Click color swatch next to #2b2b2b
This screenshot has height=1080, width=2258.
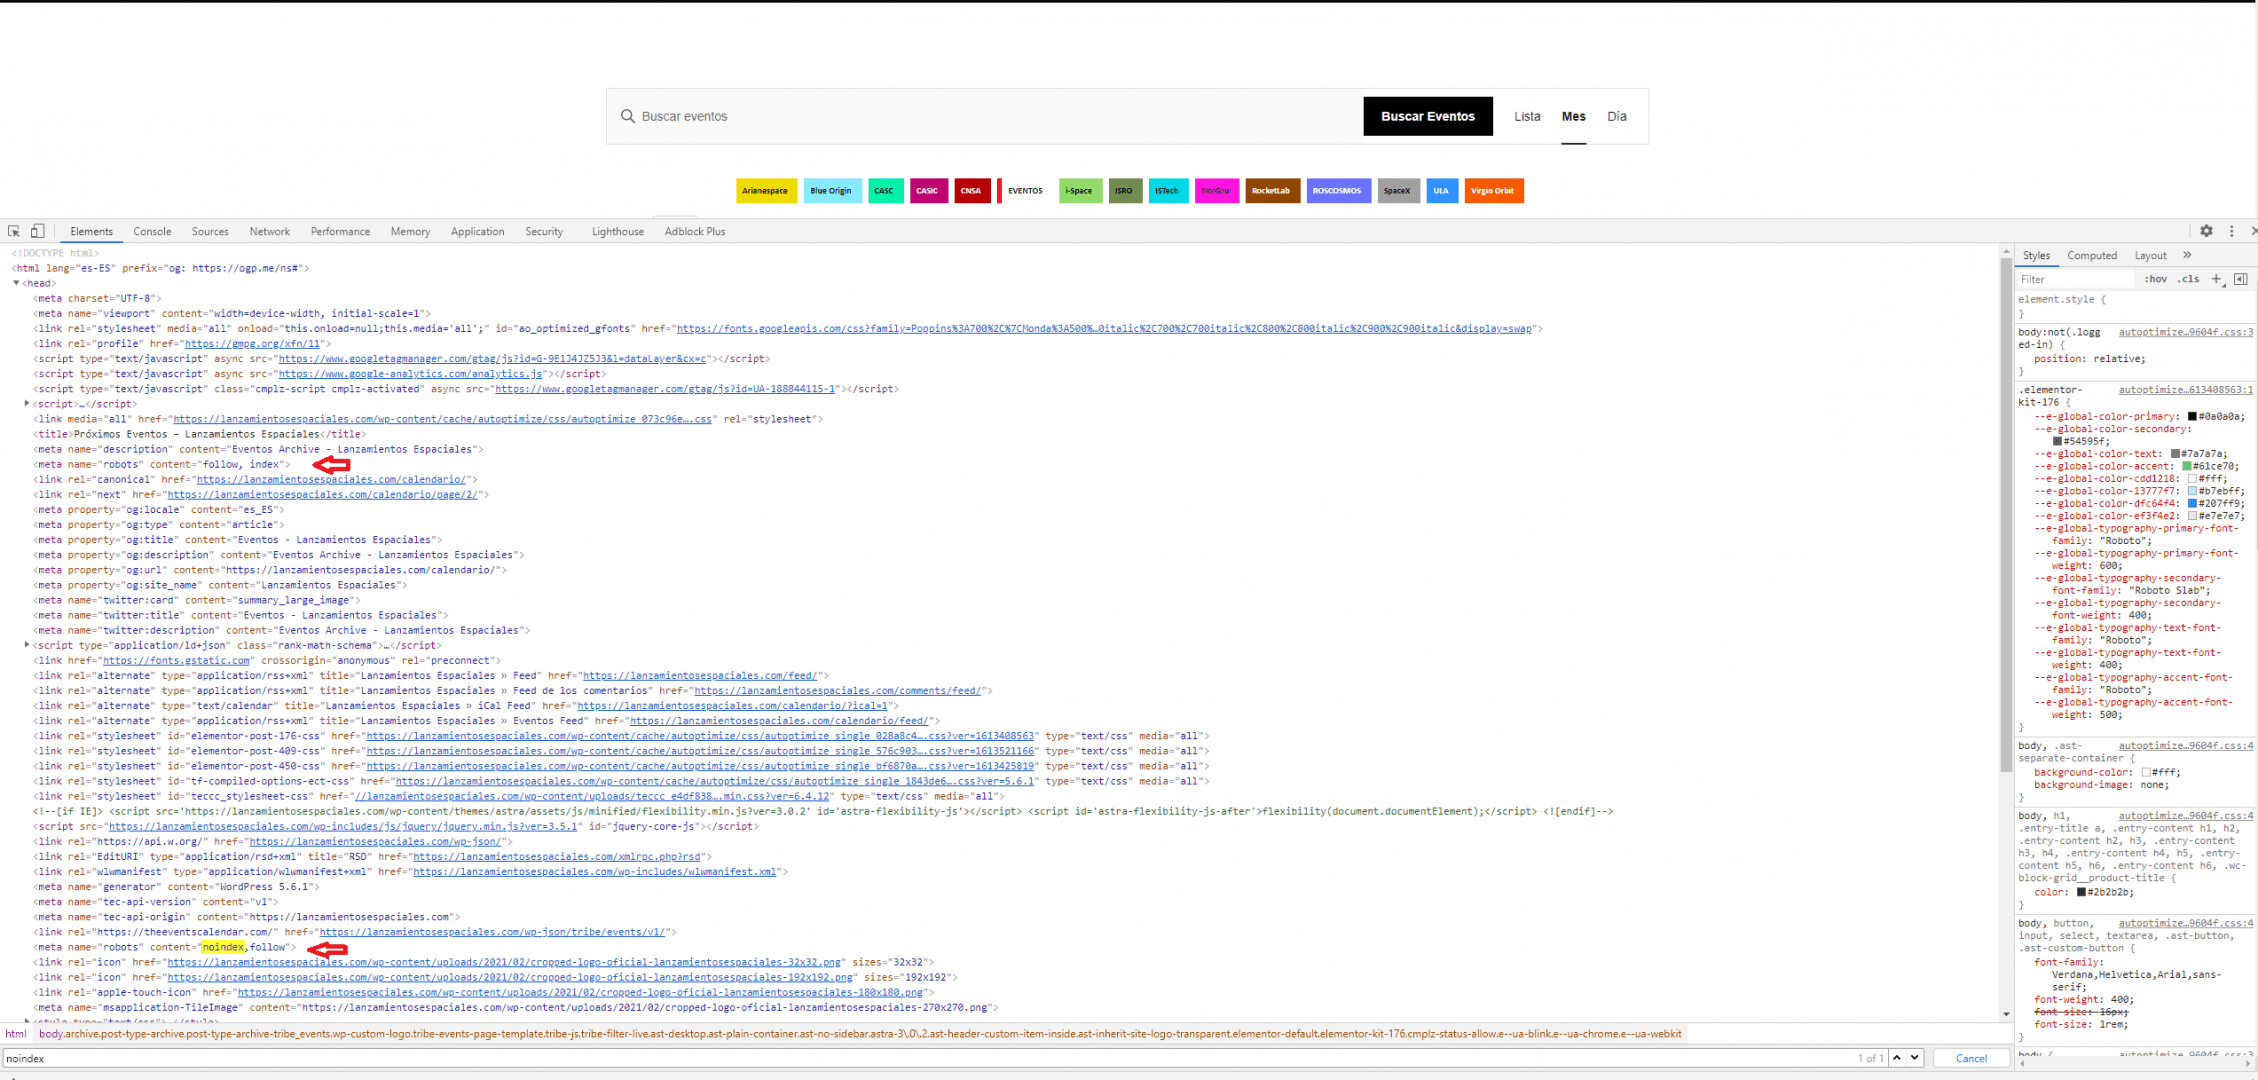(2081, 892)
